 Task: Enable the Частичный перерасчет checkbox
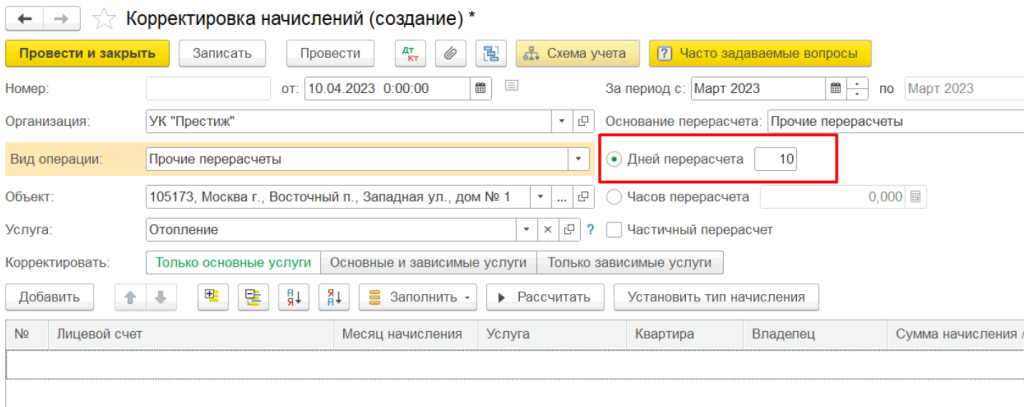coord(613,230)
